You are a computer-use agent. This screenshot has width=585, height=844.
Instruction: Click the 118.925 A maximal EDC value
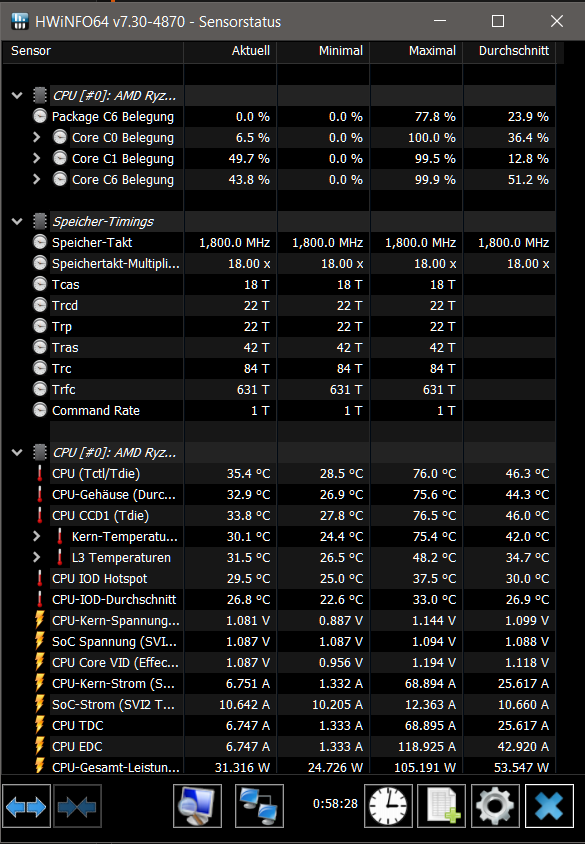(427, 747)
